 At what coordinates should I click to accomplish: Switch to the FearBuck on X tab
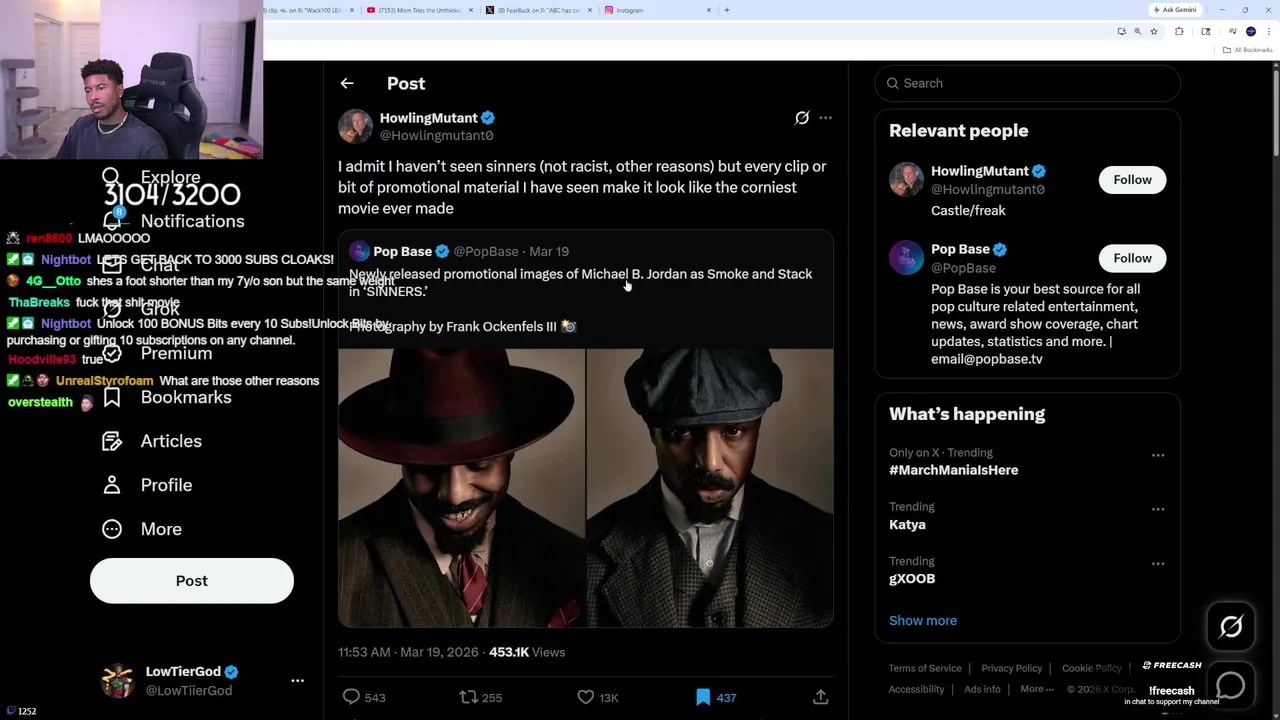click(538, 10)
